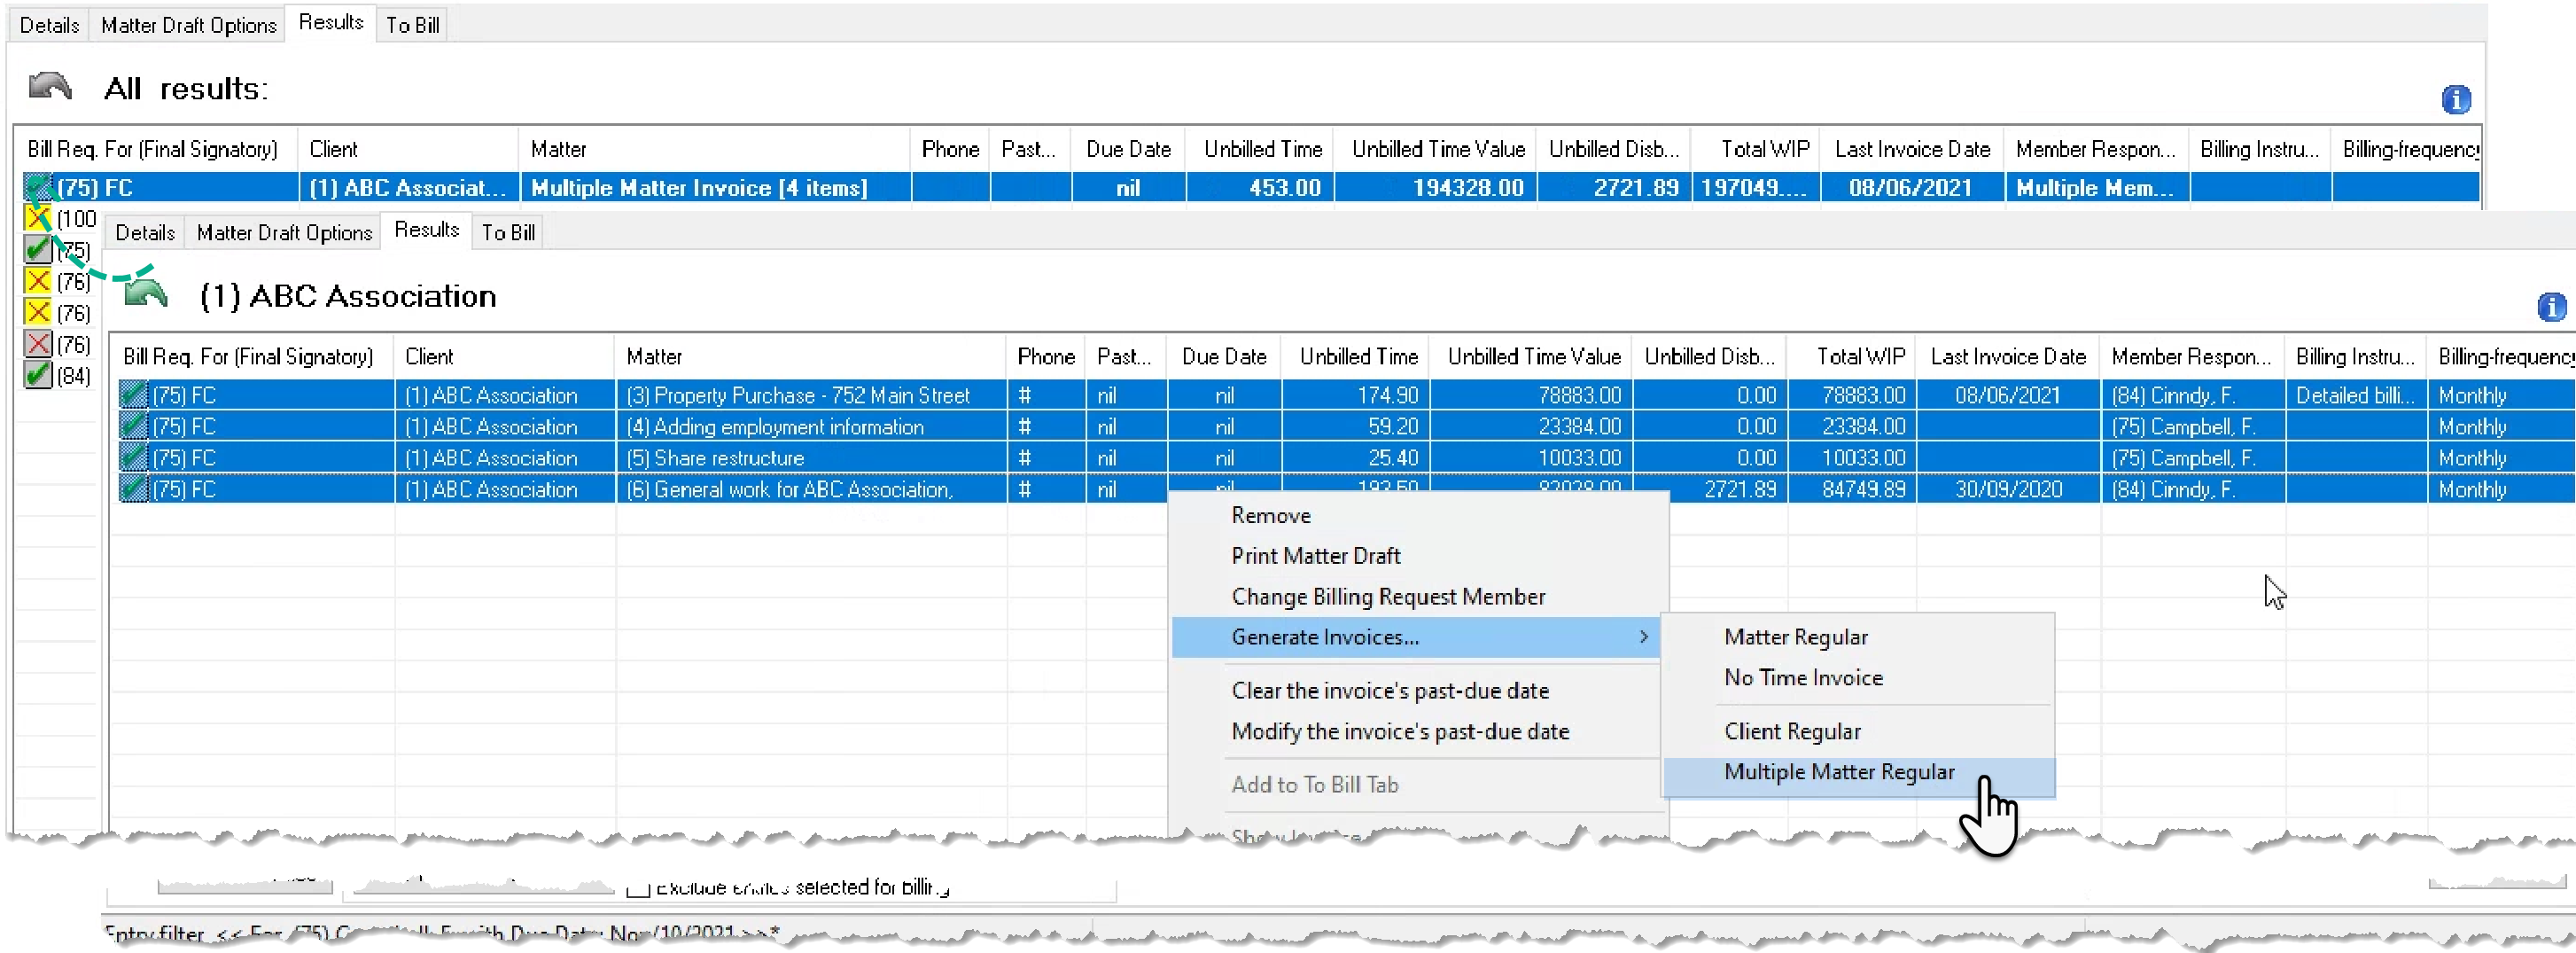Click Clear the invoice's past-due date
This screenshot has width=2576, height=953.
(1390, 691)
